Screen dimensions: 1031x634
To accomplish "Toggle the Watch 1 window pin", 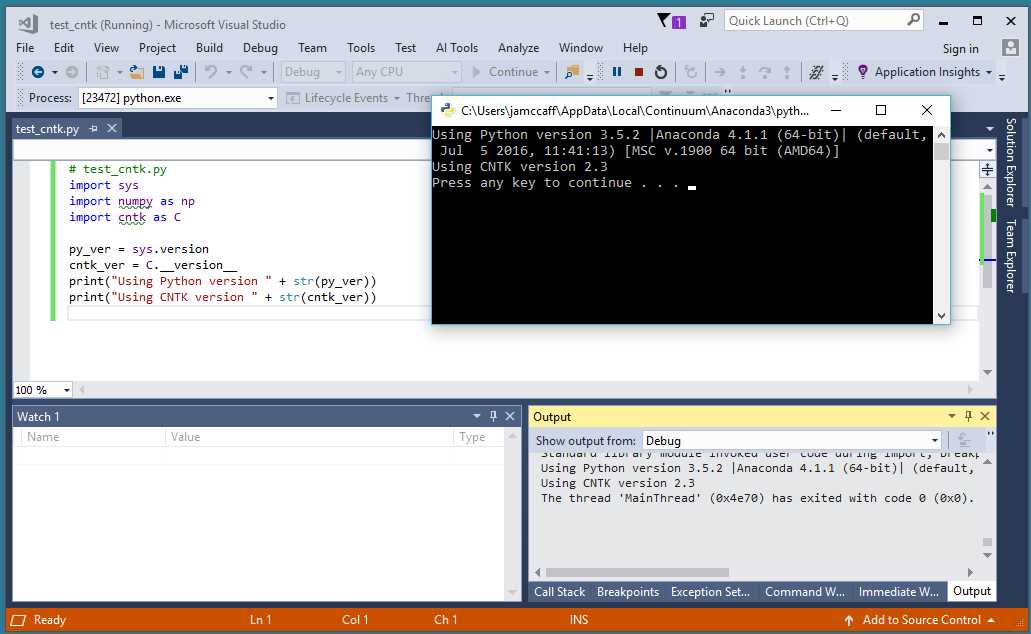I will click(492, 416).
